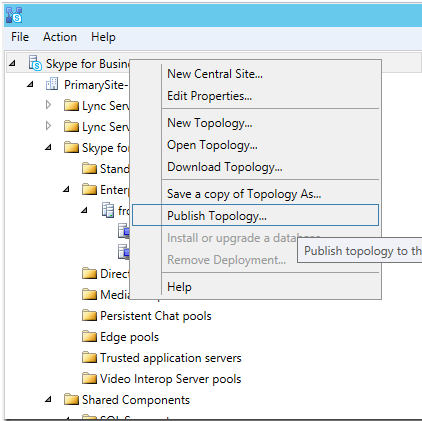Click the second computer icon under the pool

coord(124,252)
